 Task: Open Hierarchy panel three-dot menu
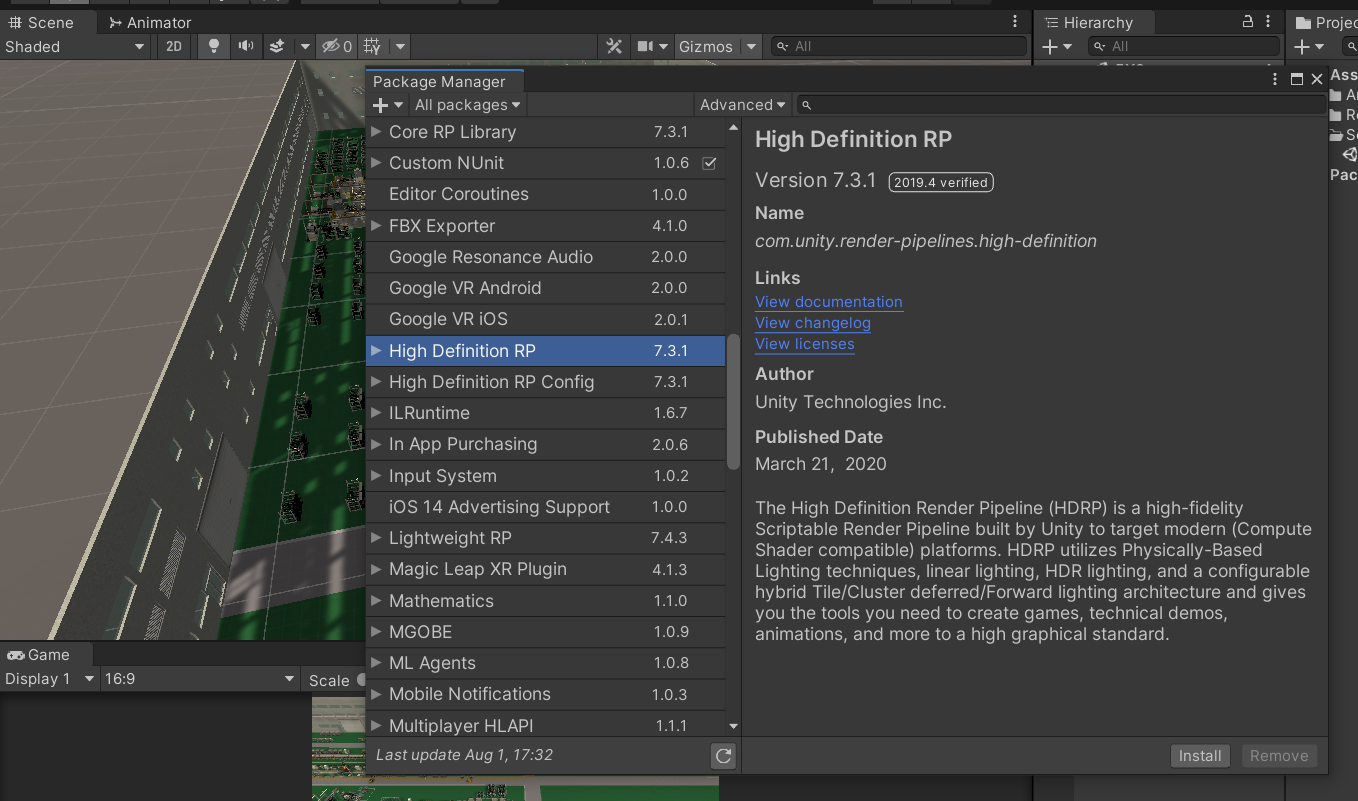[x=1270, y=21]
